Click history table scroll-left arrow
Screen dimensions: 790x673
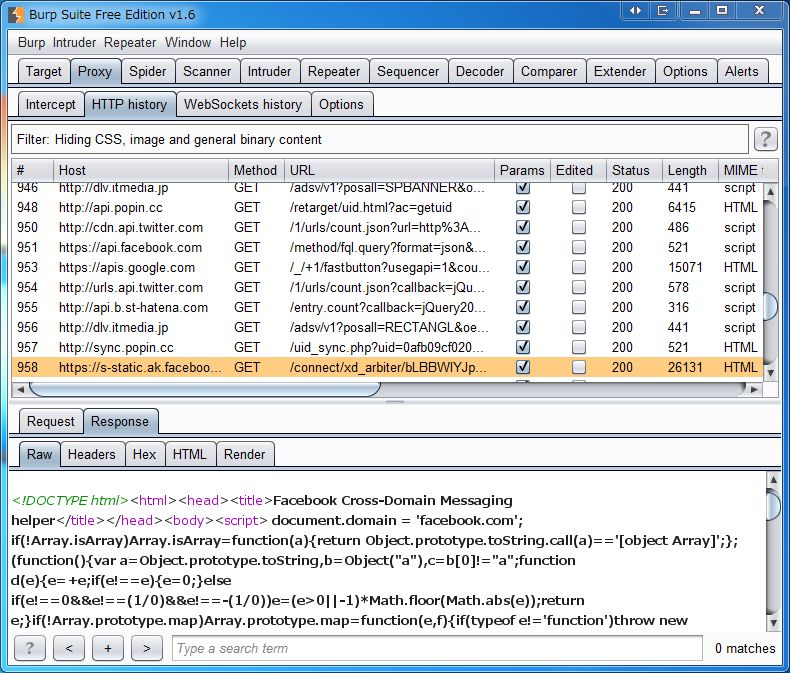20,389
